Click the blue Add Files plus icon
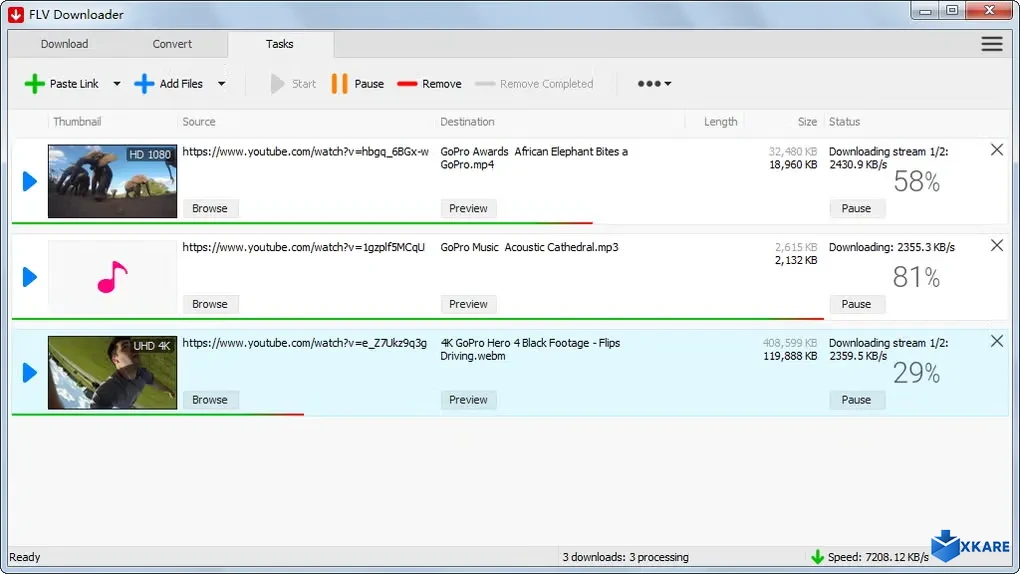Image resolution: width=1020 pixels, height=574 pixels. [144, 83]
